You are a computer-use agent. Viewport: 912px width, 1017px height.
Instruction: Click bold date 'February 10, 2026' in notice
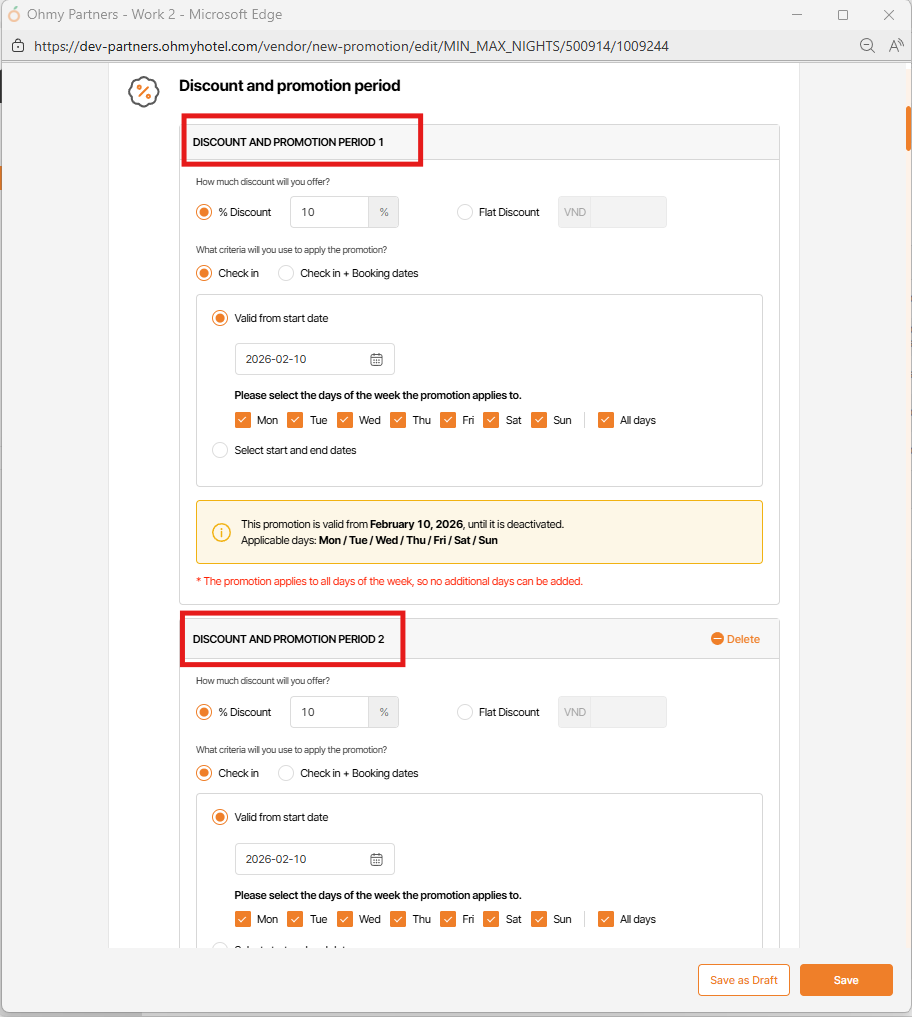pyautogui.click(x=416, y=524)
